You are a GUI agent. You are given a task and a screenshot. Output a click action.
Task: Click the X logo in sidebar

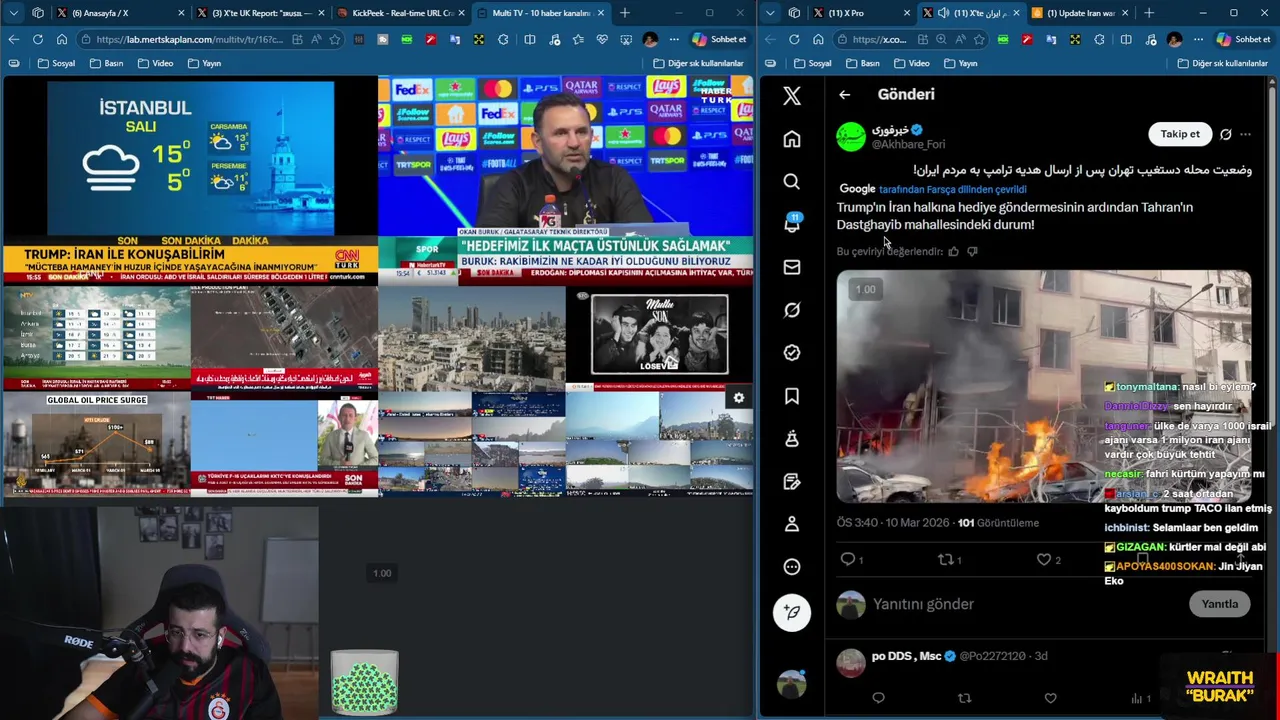click(x=792, y=96)
